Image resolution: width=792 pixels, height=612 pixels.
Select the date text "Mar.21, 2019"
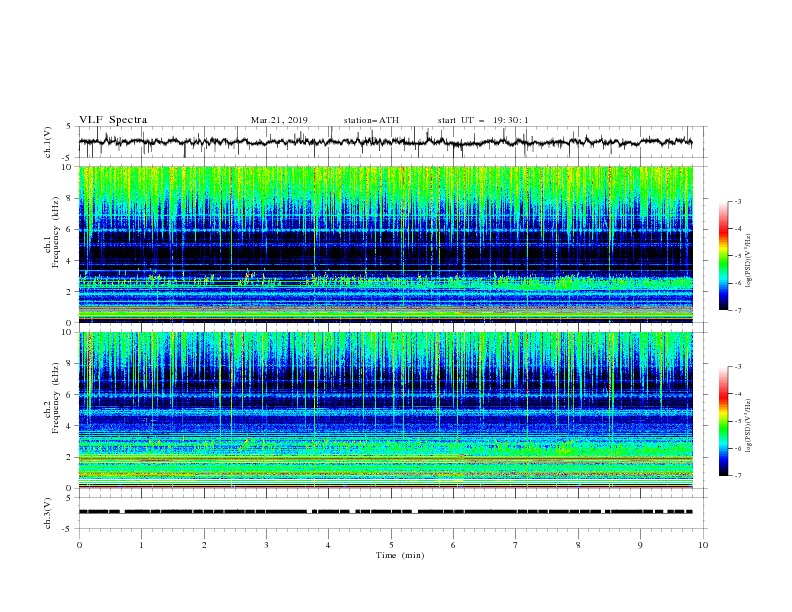click(279, 120)
